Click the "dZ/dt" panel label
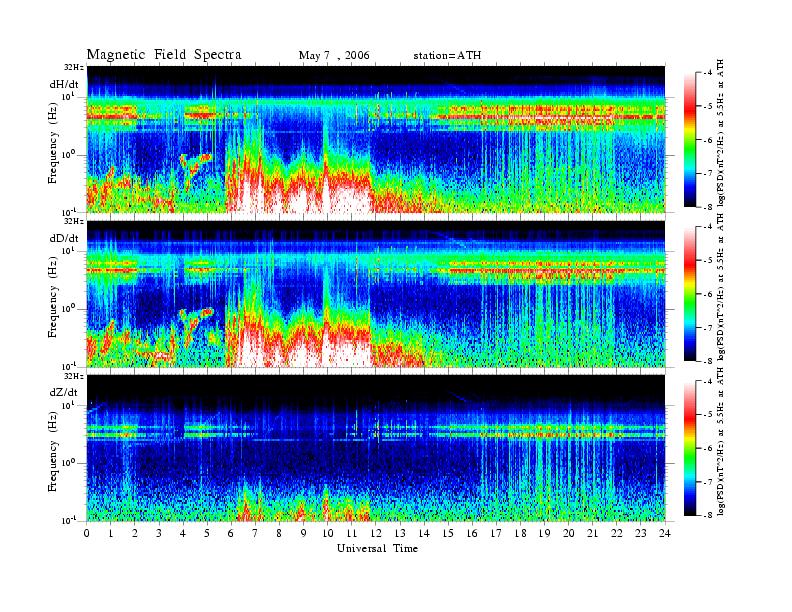The width and height of the screenshot is (792, 612). [x=64, y=392]
